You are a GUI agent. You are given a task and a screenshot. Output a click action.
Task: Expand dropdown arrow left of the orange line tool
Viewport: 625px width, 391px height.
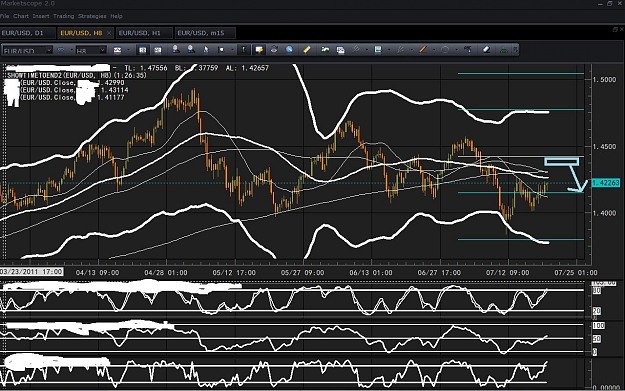point(411,50)
